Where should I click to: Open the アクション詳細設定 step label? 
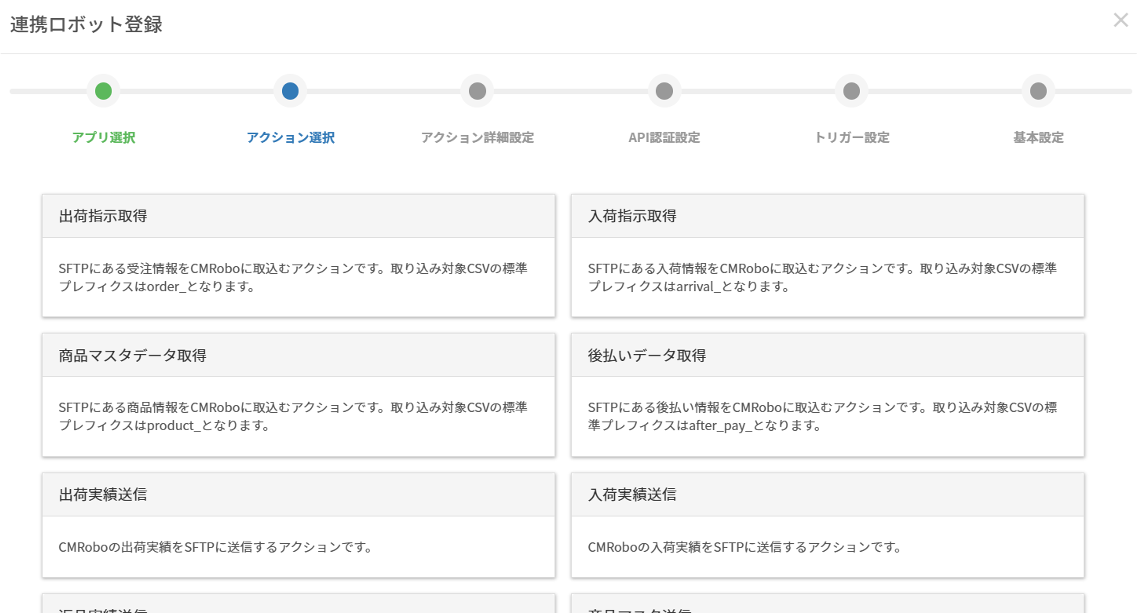(x=477, y=138)
